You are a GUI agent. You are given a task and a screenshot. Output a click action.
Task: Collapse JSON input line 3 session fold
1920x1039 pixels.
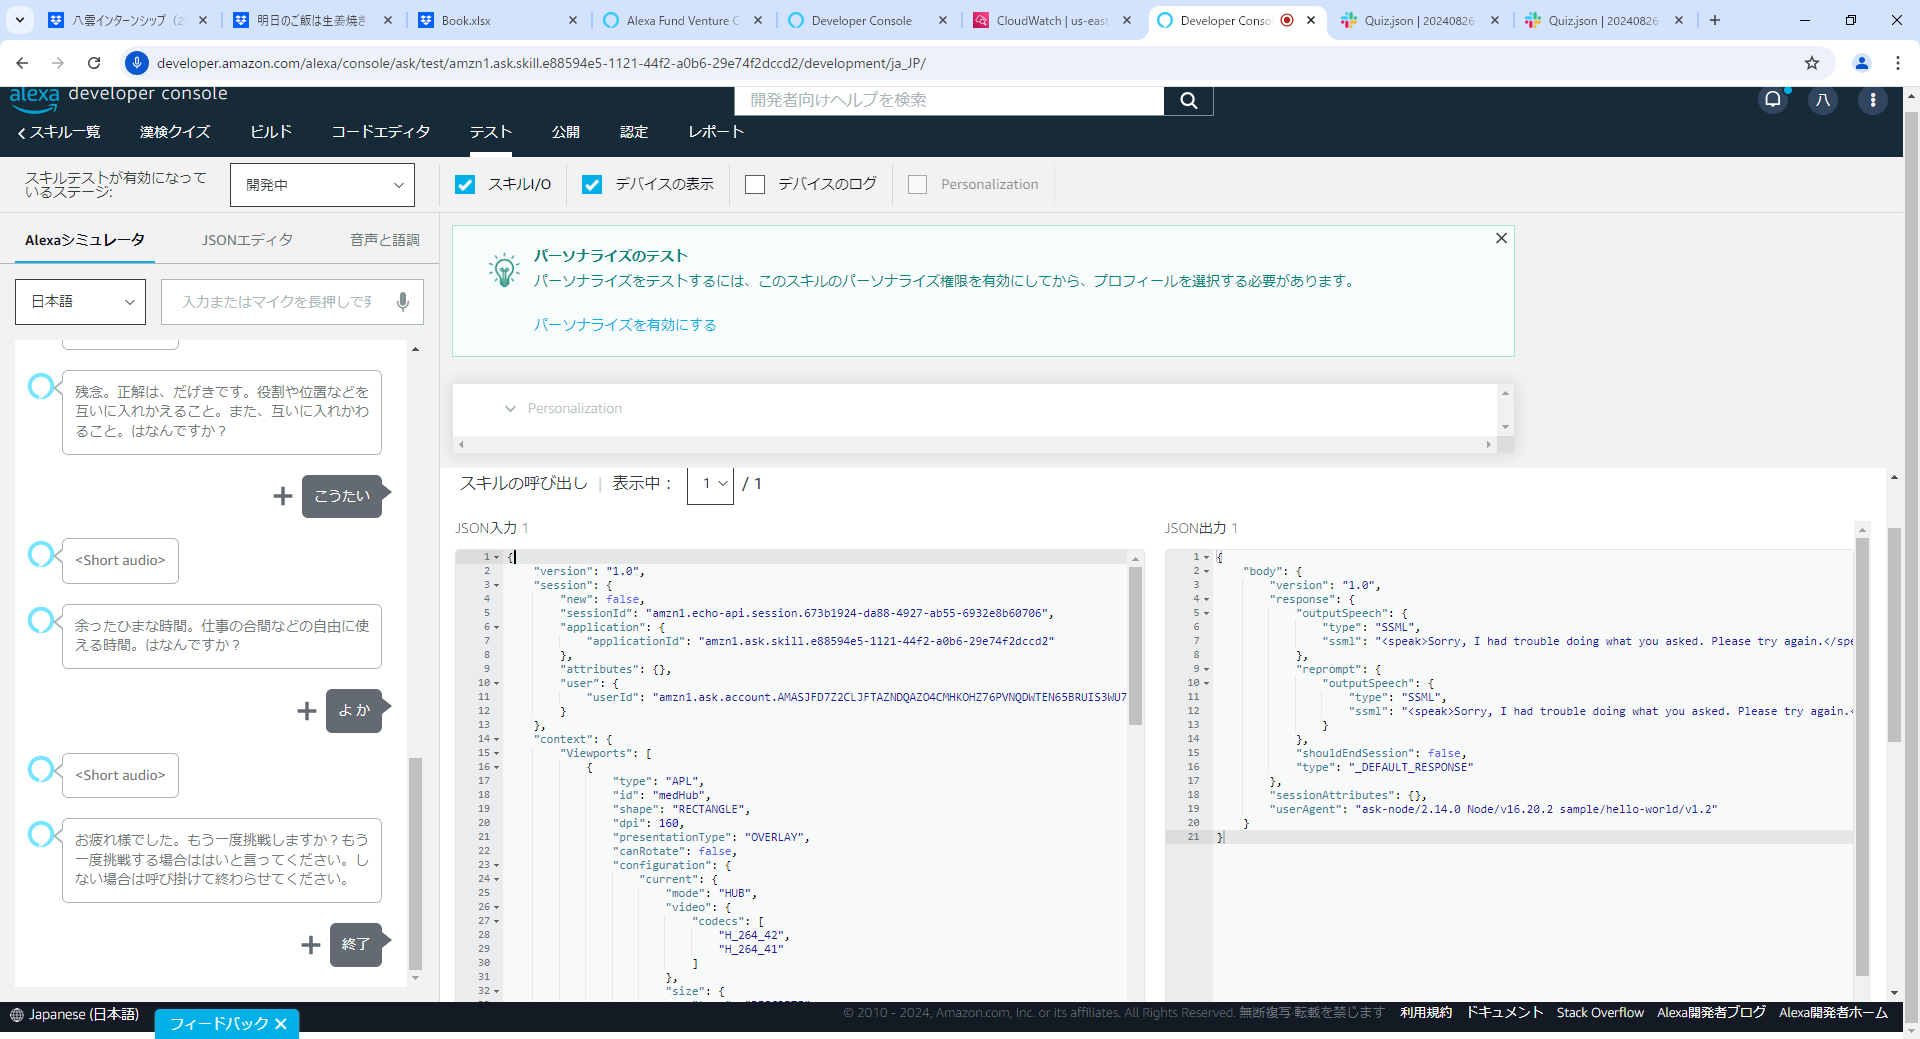pyautogui.click(x=497, y=586)
